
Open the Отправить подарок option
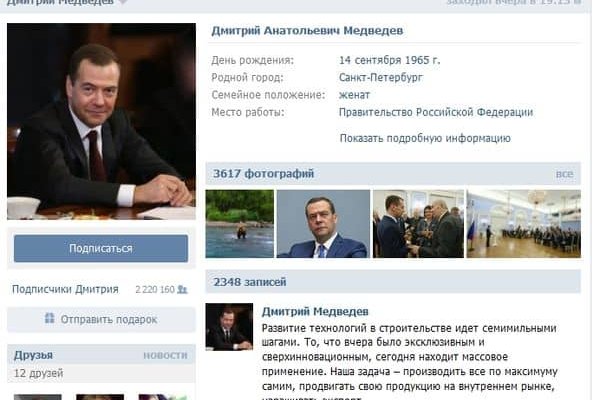pyautogui.click(x=101, y=319)
